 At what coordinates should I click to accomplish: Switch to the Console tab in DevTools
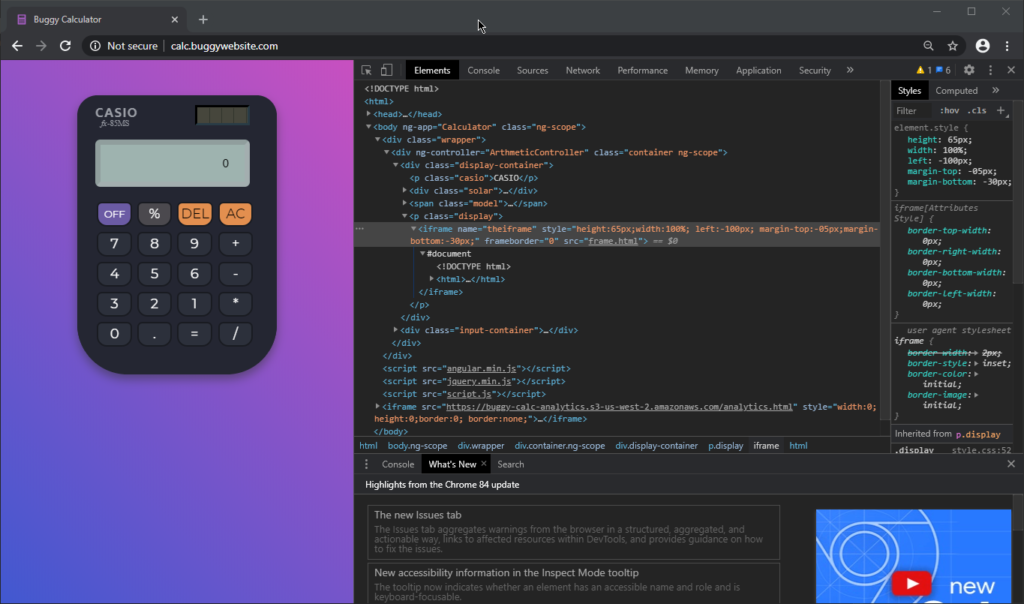pos(483,70)
